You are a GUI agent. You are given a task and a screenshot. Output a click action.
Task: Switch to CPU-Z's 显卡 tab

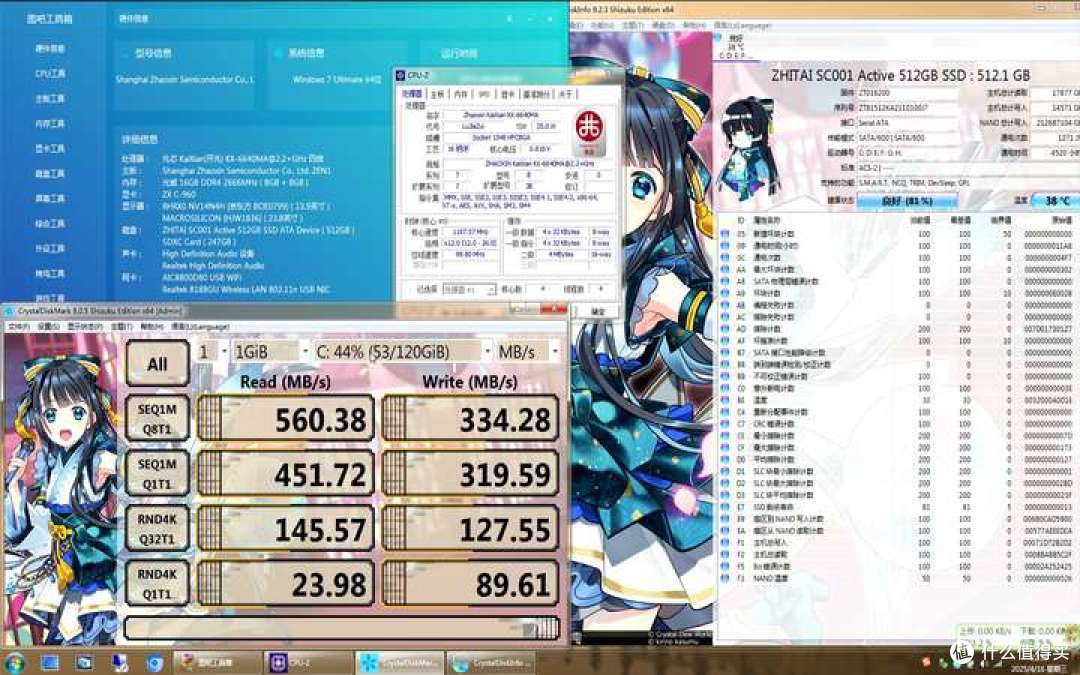click(x=508, y=94)
